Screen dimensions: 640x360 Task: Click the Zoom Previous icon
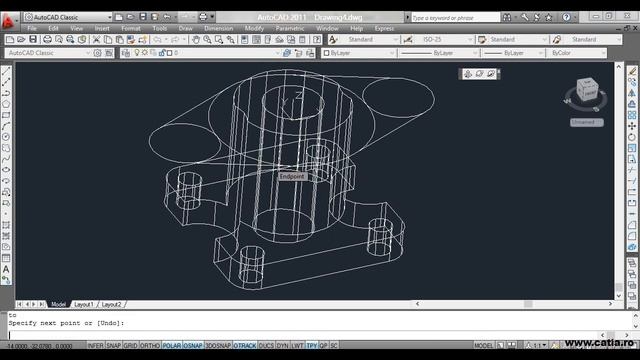click(x=231, y=40)
